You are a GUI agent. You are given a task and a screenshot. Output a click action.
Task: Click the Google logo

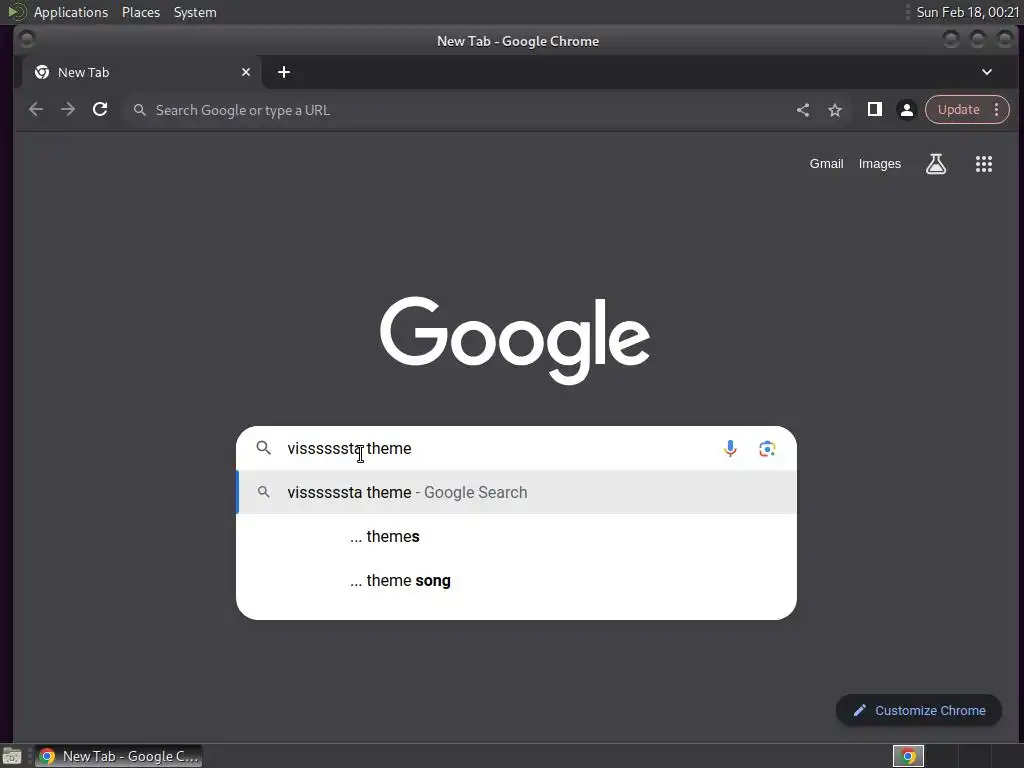[515, 340]
